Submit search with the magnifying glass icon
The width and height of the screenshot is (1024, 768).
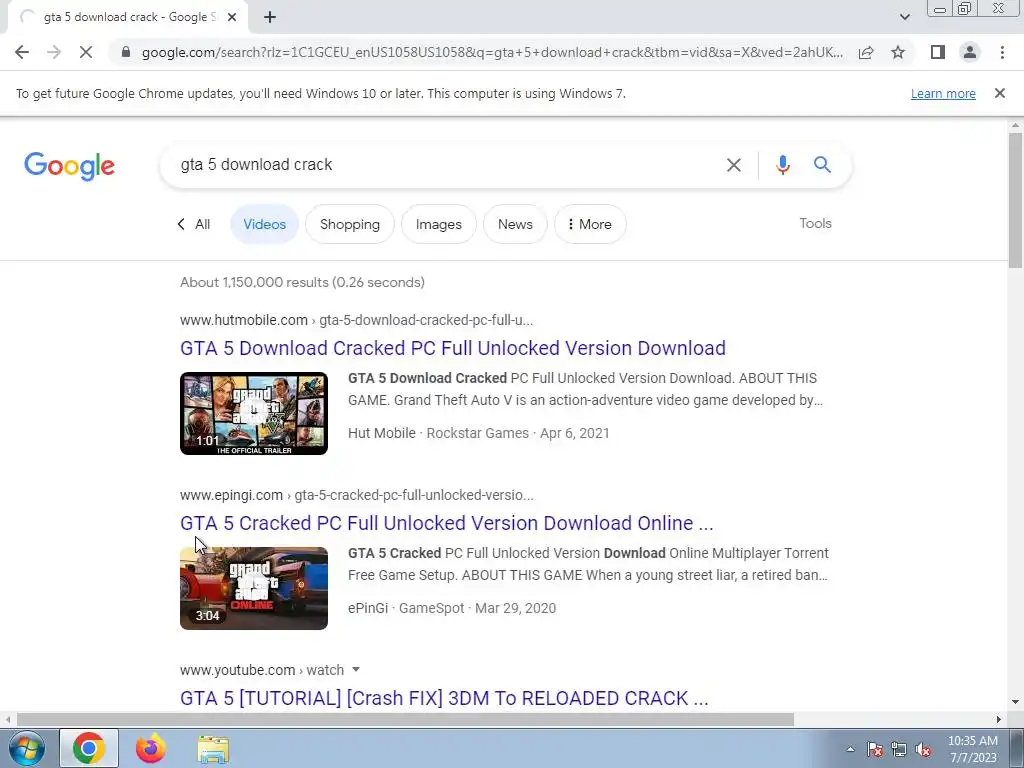[822, 165]
